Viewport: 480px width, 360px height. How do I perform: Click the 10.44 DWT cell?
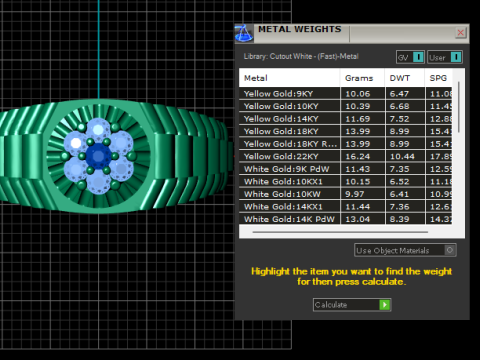pyautogui.click(x=405, y=156)
